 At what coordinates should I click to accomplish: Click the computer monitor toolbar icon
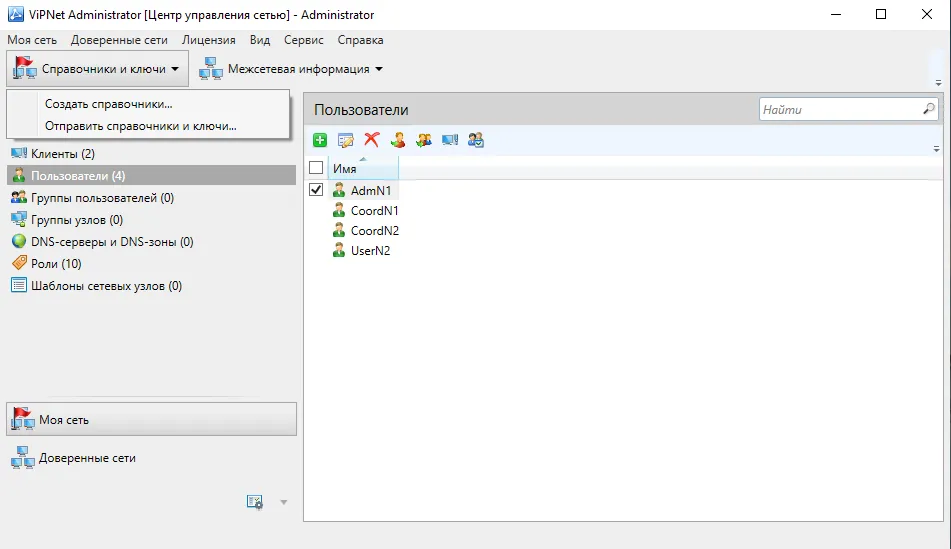(x=450, y=140)
